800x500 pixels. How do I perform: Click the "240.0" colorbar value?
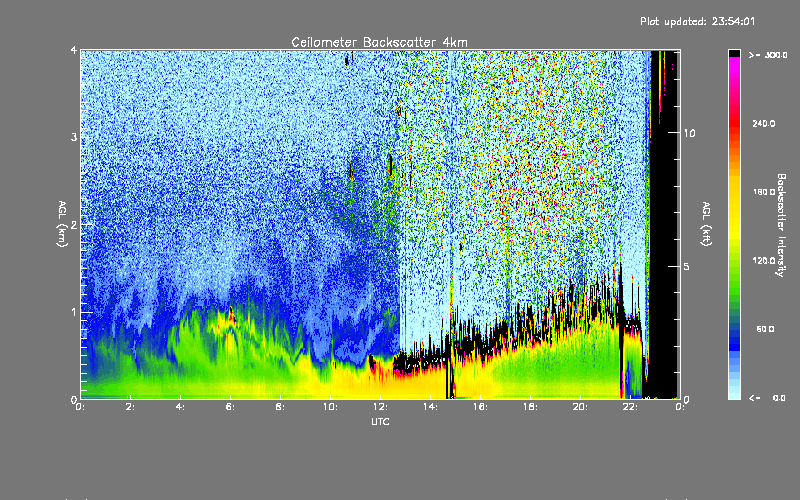pos(764,124)
